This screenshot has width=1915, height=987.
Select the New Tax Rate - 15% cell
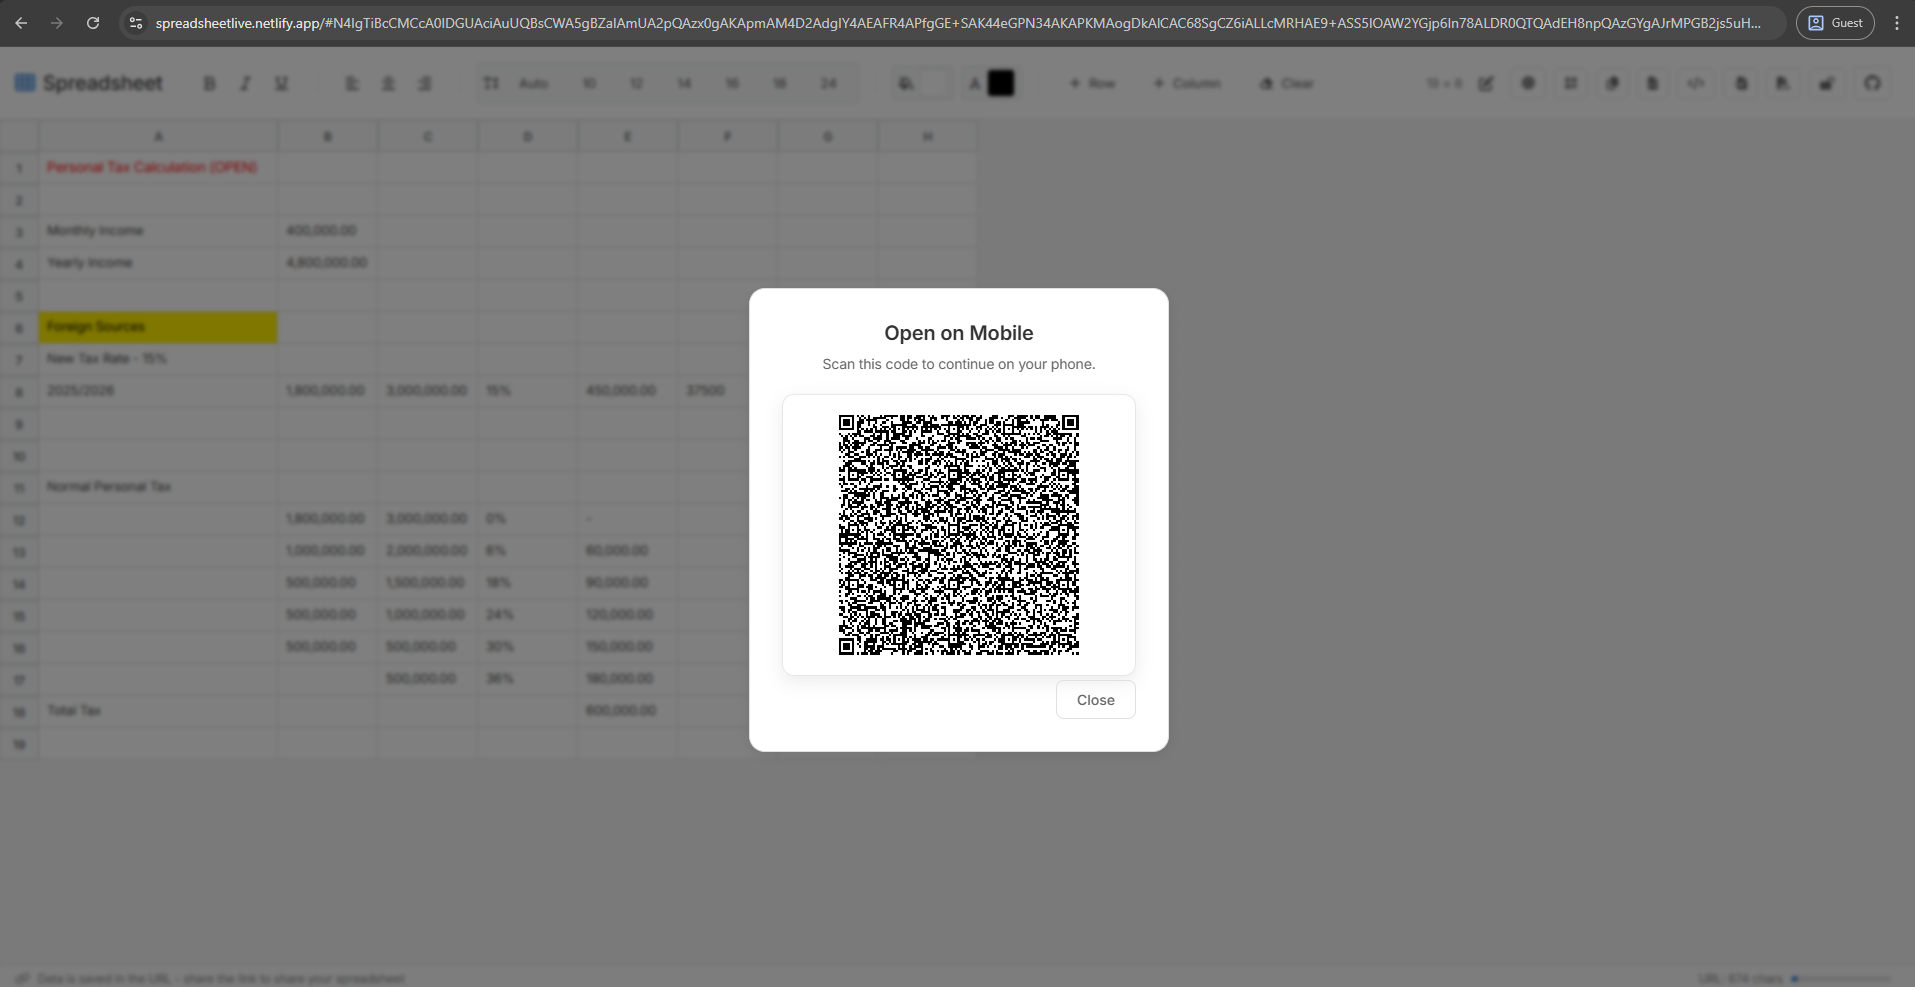(x=158, y=359)
